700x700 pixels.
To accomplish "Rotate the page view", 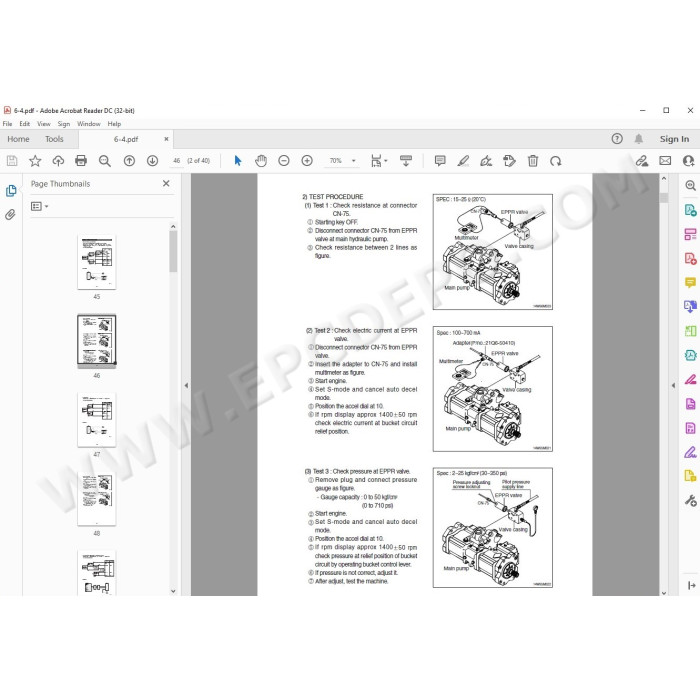I will tap(555, 161).
